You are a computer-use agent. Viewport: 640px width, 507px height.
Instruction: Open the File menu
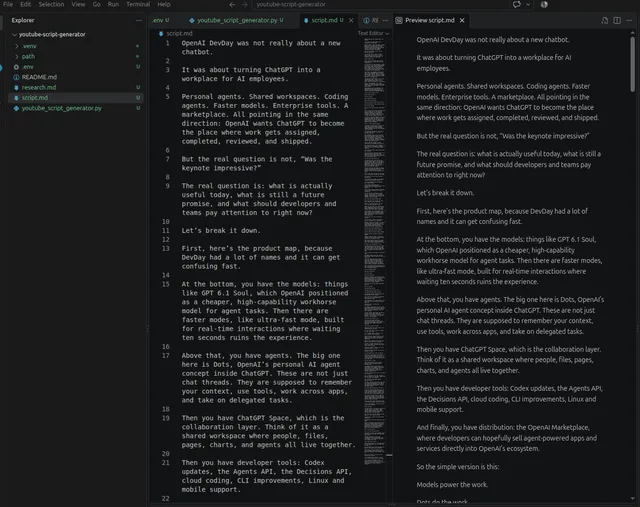(8, 4)
